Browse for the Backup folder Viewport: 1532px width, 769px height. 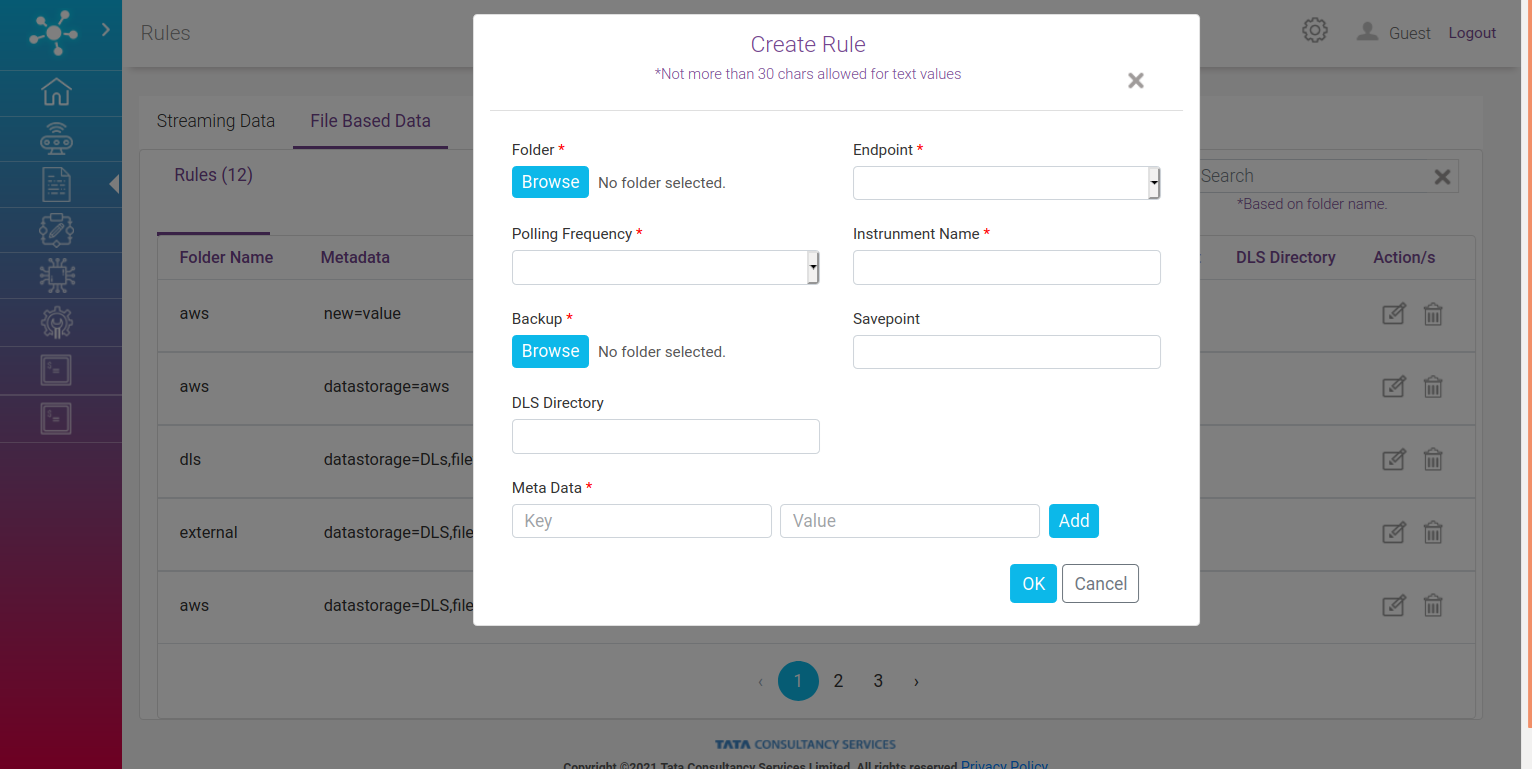coord(550,351)
